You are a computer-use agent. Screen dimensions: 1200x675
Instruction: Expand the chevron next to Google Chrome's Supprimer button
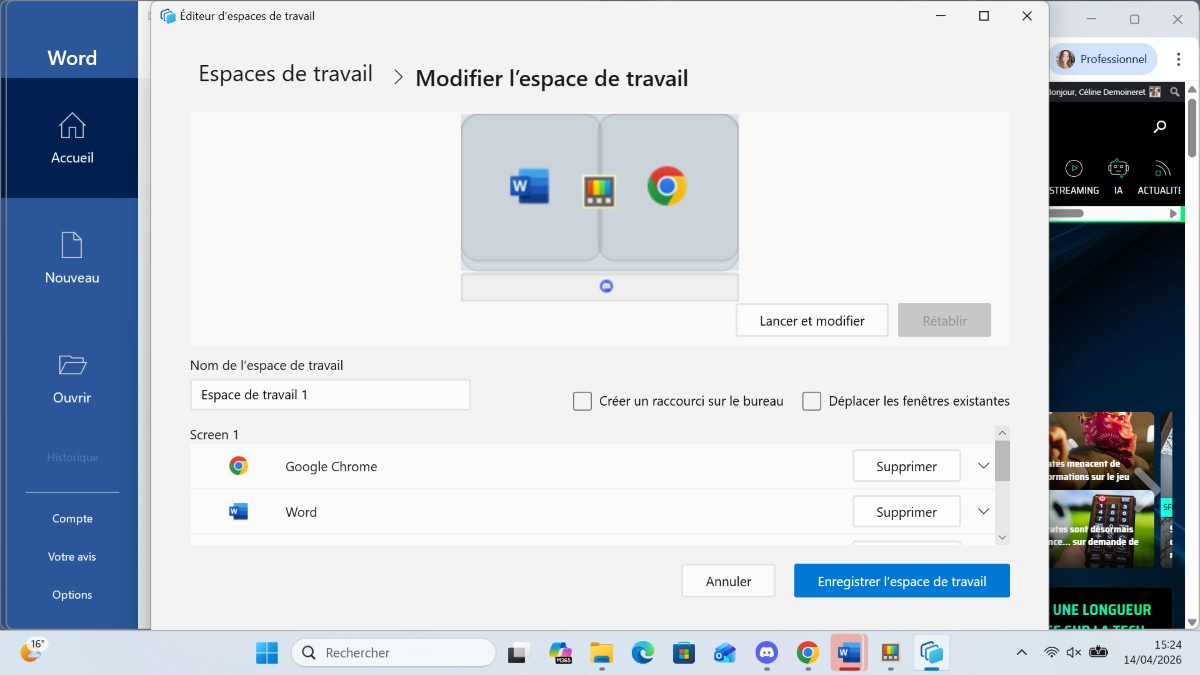click(x=983, y=465)
